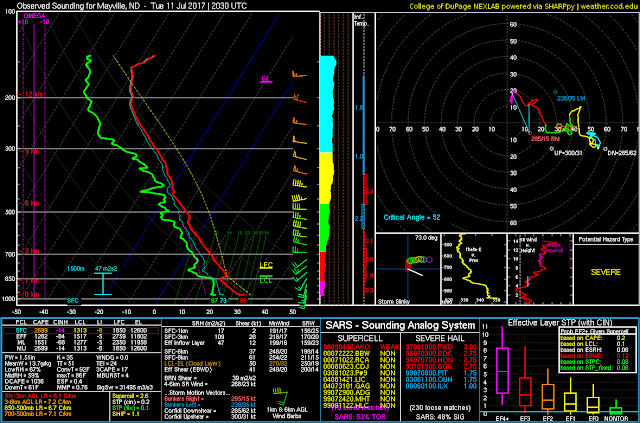Click the sounding title 'Observed Sounding for Mayville, ND'
640x423 pixels.
click(x=77, y=6)
